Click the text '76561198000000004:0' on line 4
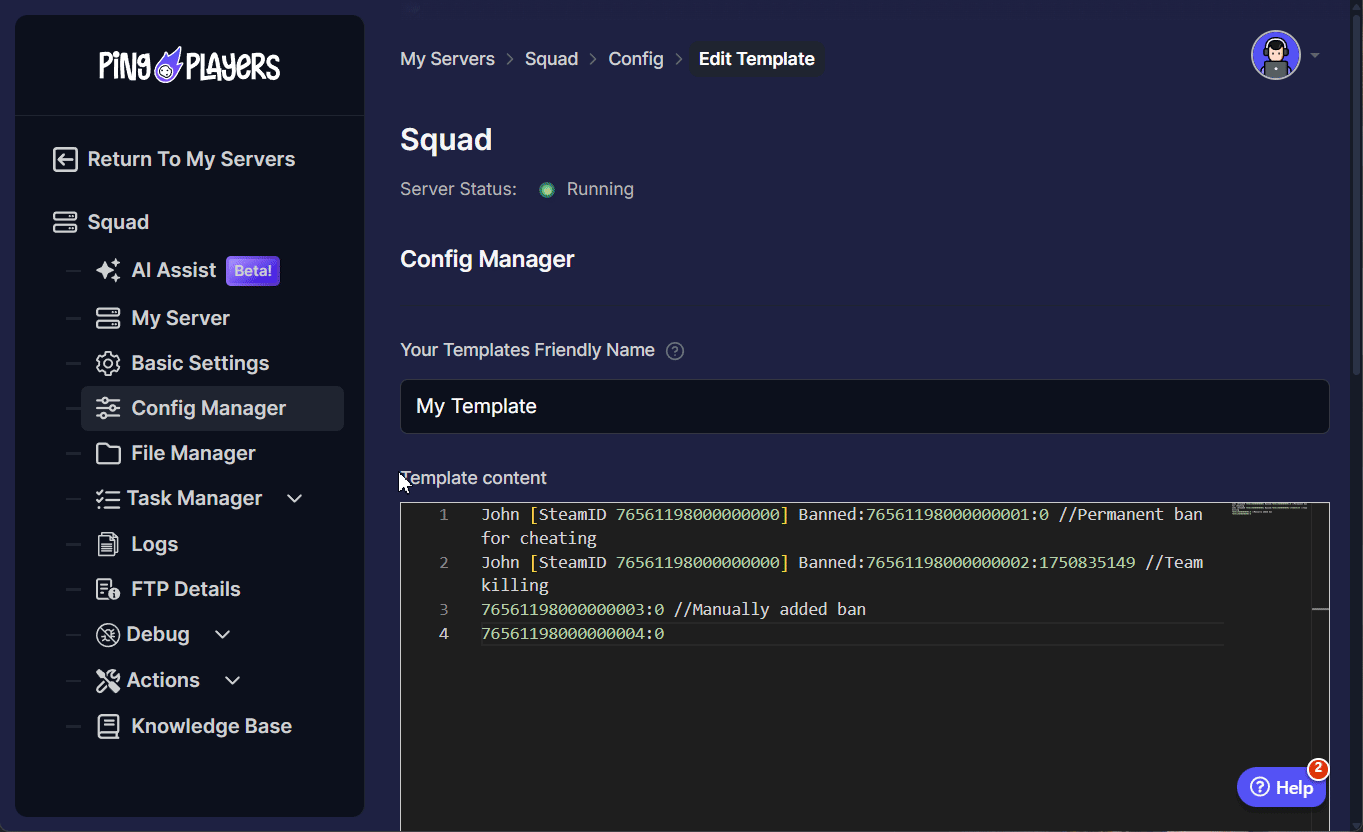Viewport: 1363px width, 832px height. (572, 634)
